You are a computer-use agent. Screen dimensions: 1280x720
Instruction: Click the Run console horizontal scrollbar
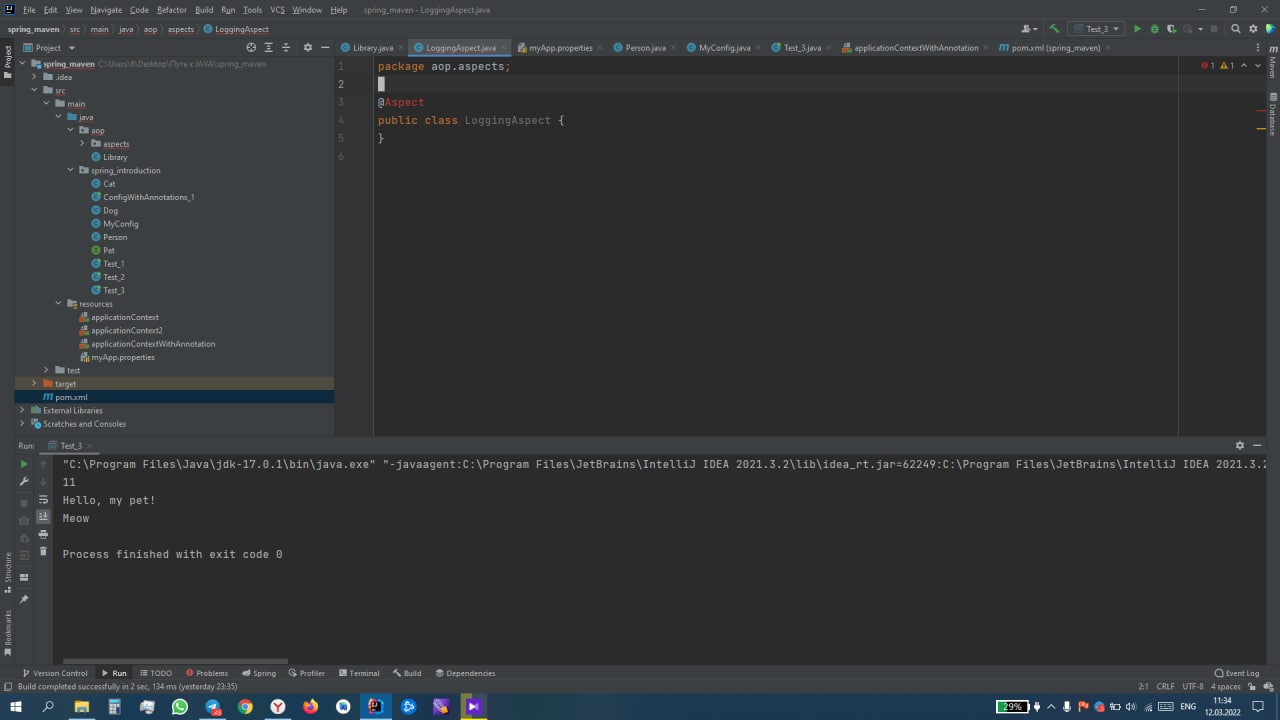(175, 661)
